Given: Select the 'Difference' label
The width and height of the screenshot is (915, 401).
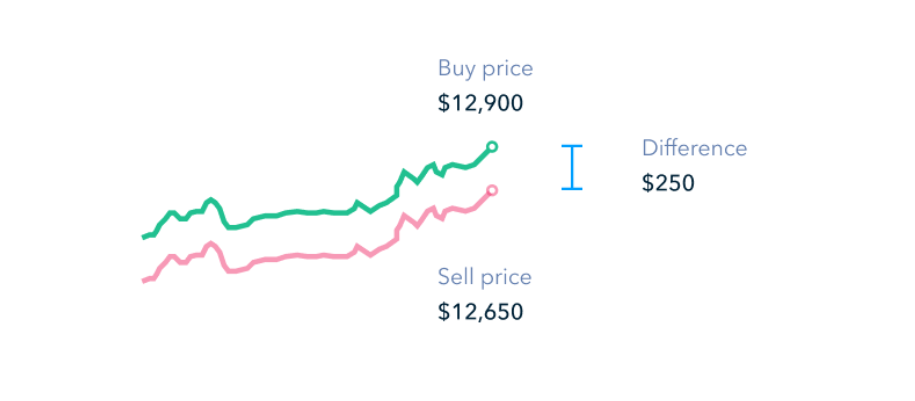Looking at the screenshot, I should (x=694, y=148).
